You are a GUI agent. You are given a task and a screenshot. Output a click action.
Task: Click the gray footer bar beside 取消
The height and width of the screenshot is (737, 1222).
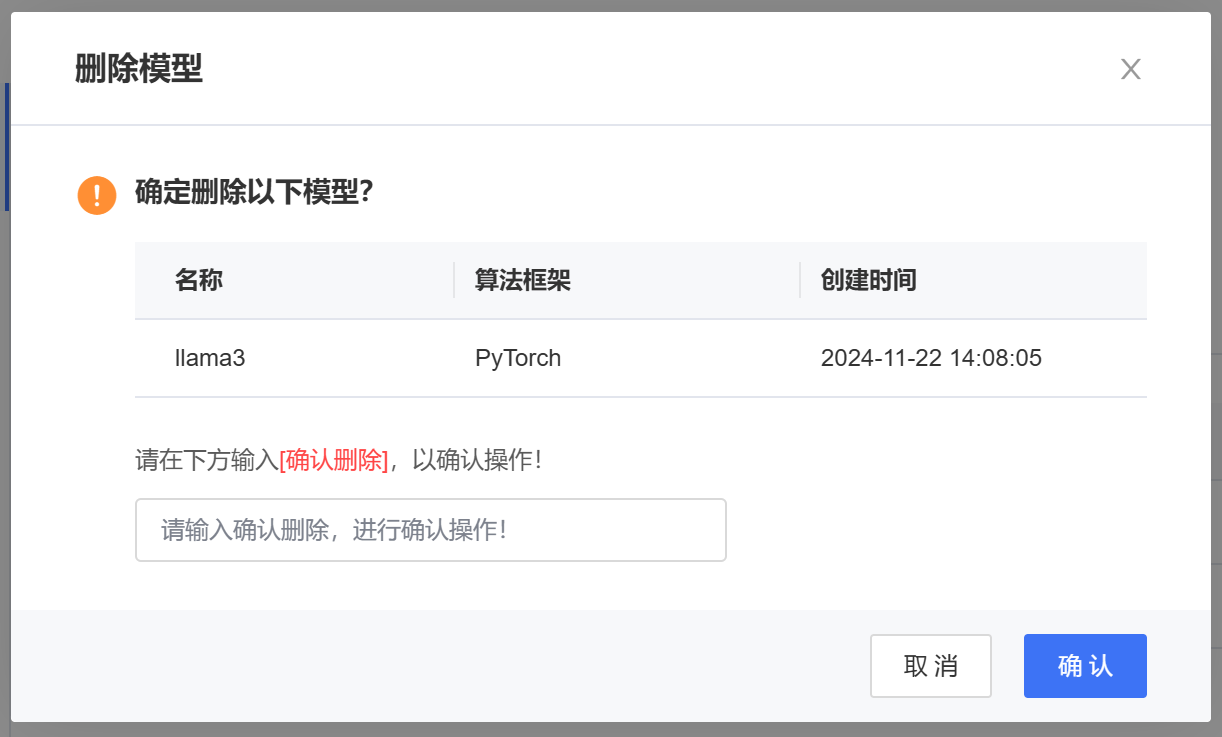click(440, 666)
